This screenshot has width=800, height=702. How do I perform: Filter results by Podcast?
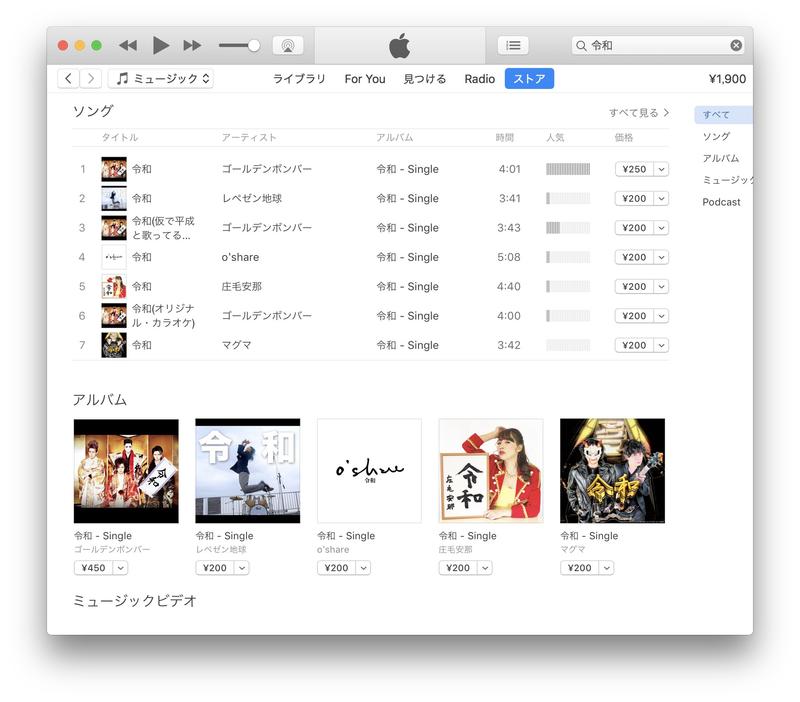(x=721, y=202)
